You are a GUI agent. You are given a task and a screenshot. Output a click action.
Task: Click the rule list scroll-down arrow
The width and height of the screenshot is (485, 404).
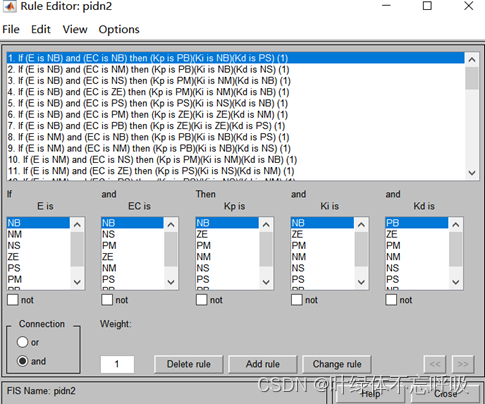tap(472, 173)
